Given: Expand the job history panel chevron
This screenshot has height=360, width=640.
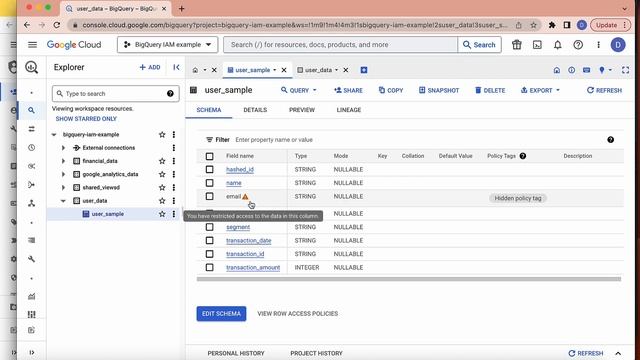Looking at the screenshot, I should click(x=618, y=353).
